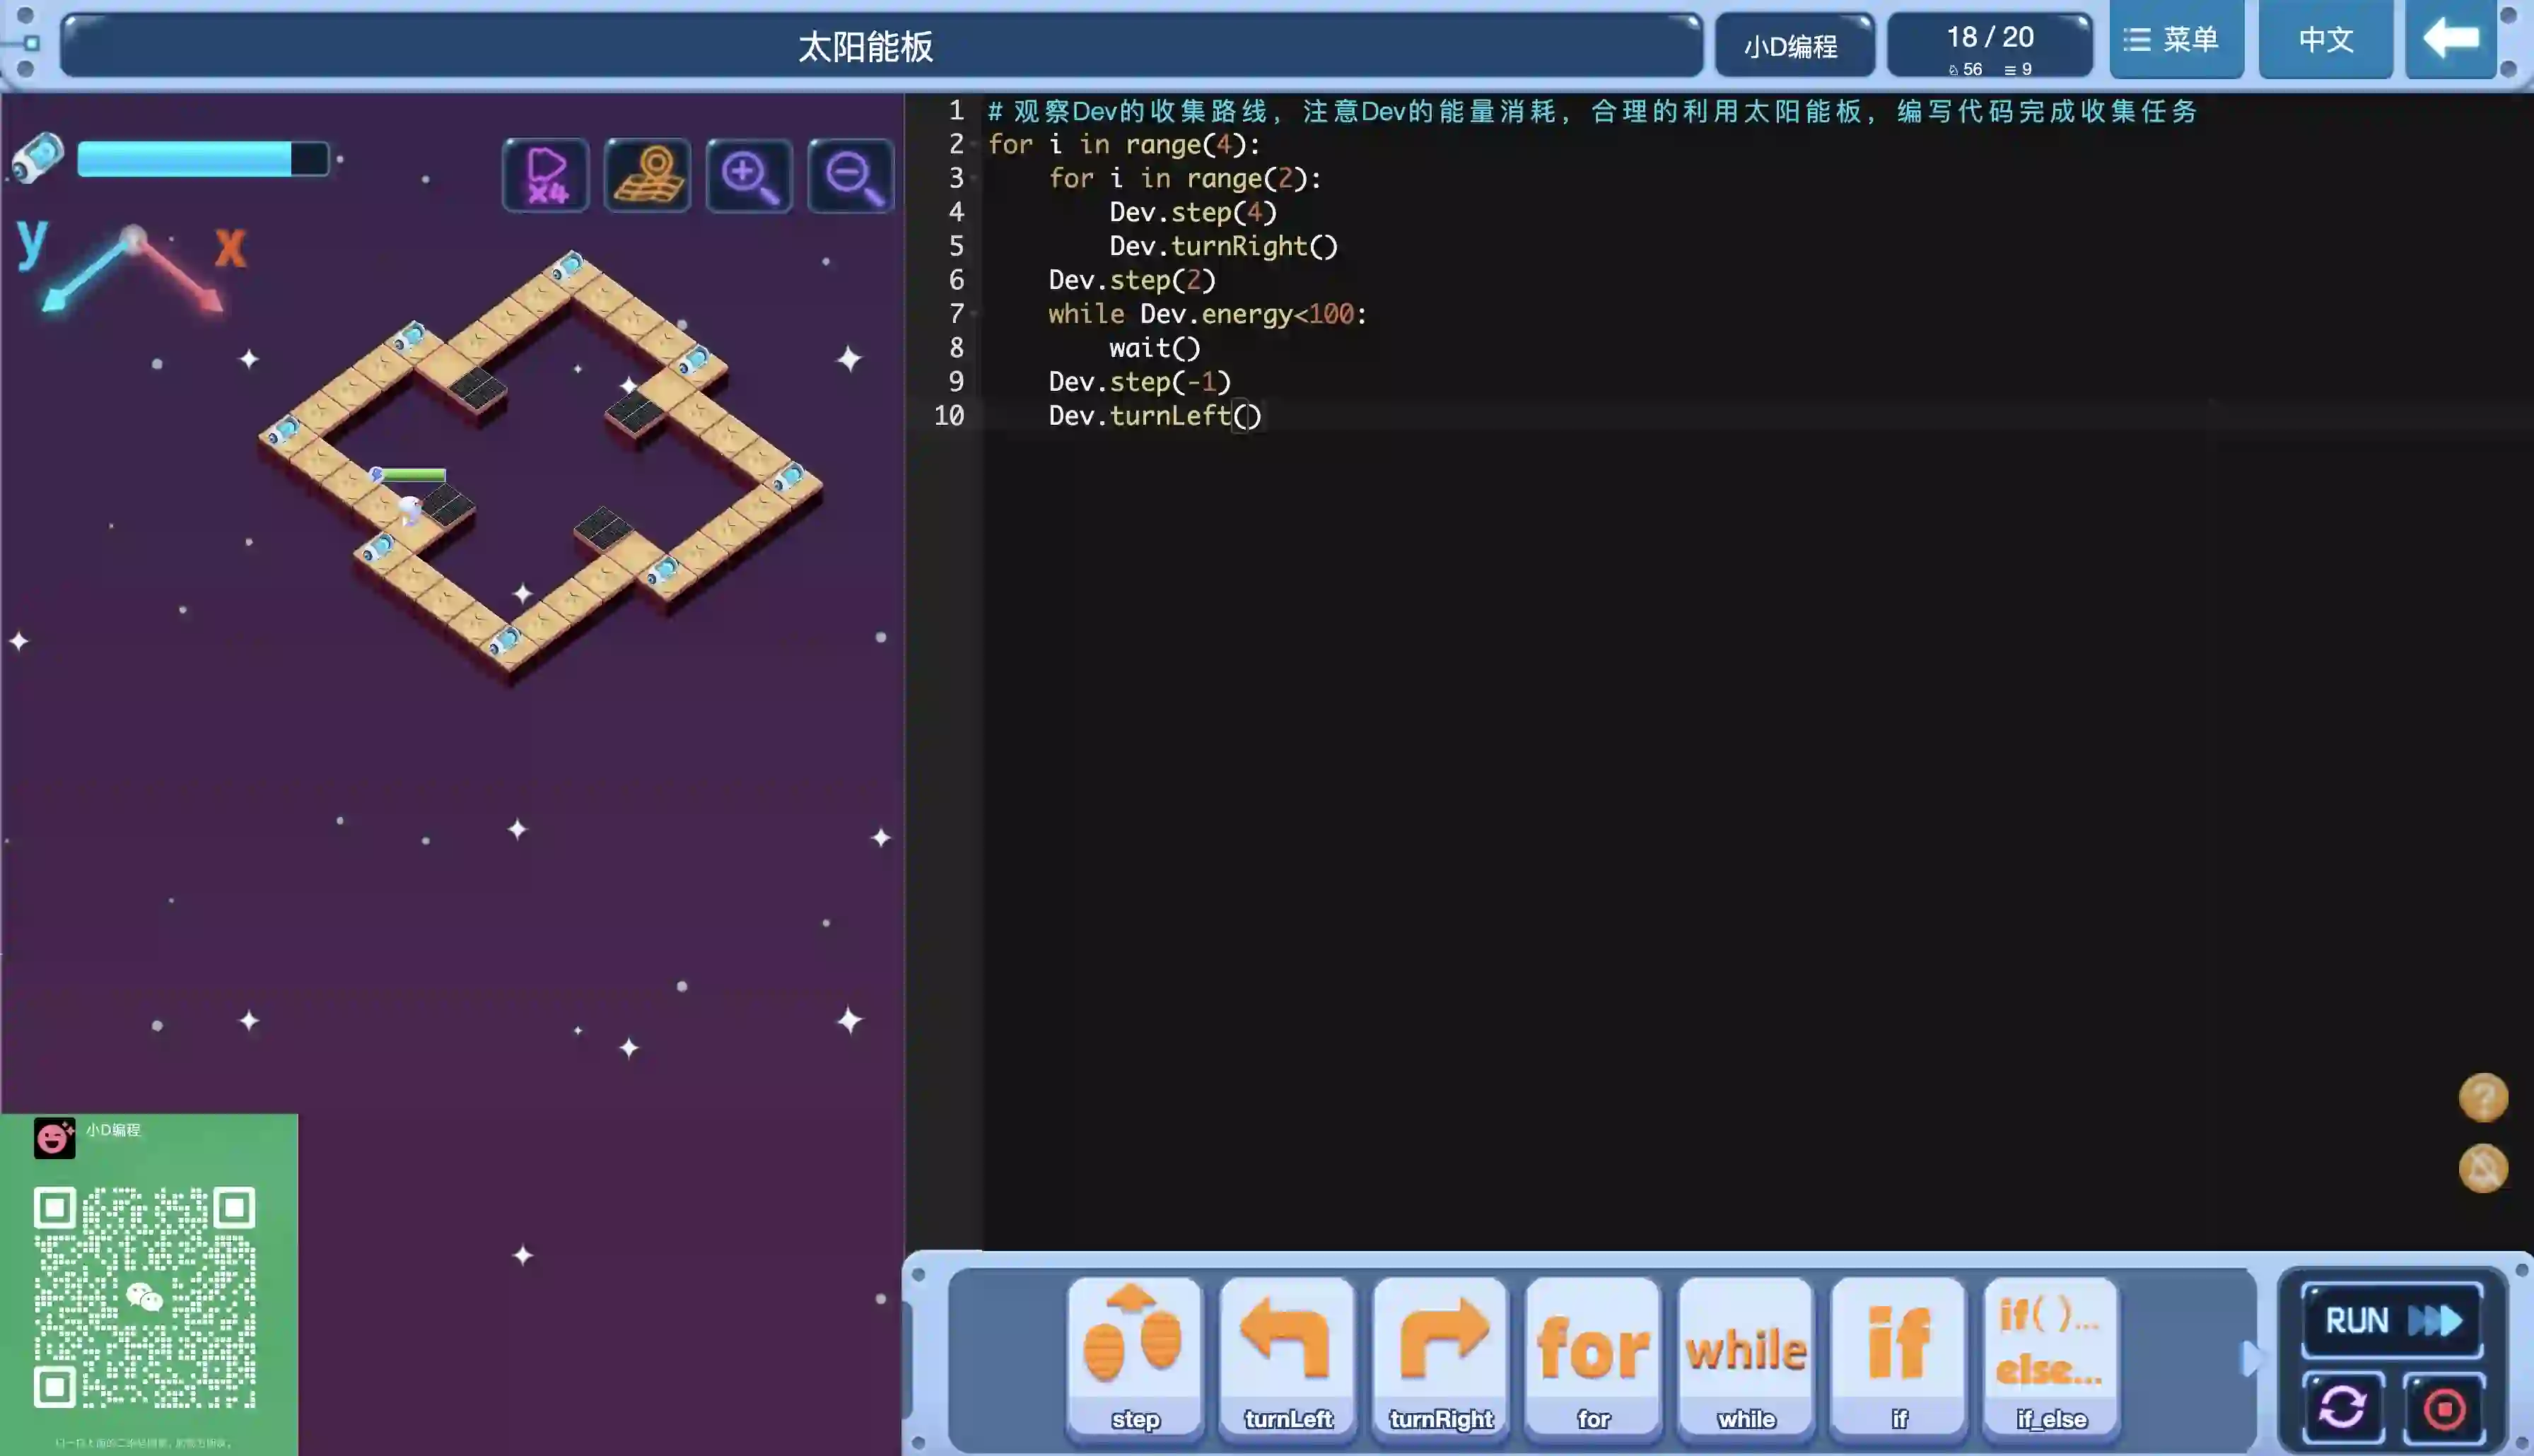Add the for loop block
Viewport: 2534px width, 1456px height.
click(x=1593, y=1355)
